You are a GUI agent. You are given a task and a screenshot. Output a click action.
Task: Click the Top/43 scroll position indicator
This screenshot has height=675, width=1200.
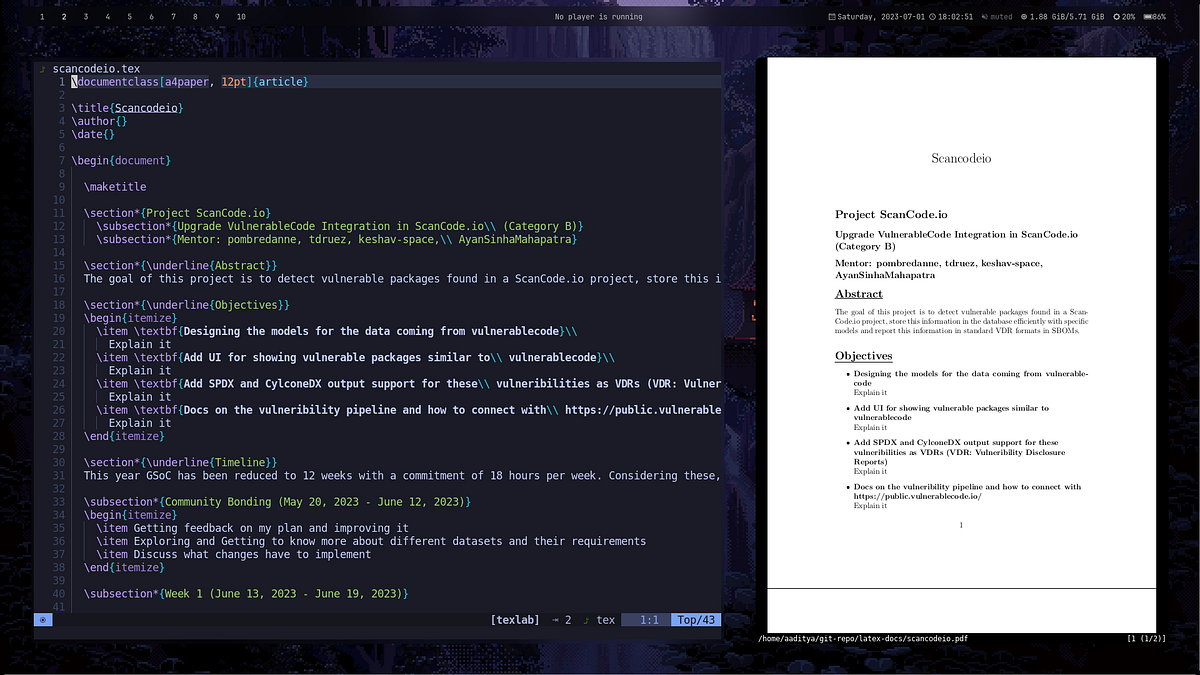point(696,620)
